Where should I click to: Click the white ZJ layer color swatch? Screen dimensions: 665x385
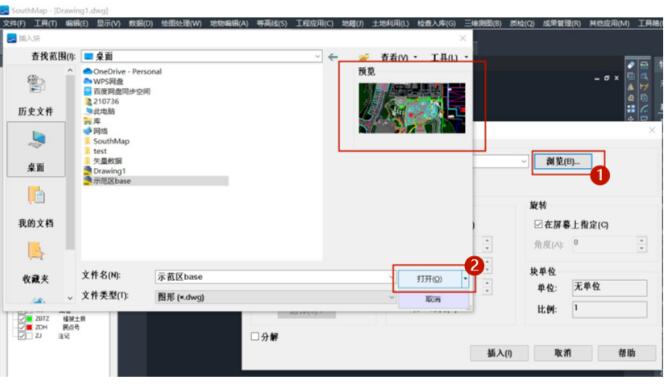[29, 336]
